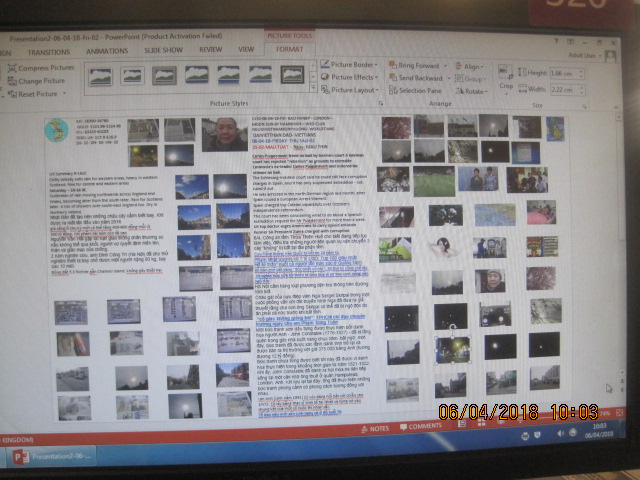
Task: Select the Picture Tools Format tab
Action: pyautogui.click(x=289, y=49)
